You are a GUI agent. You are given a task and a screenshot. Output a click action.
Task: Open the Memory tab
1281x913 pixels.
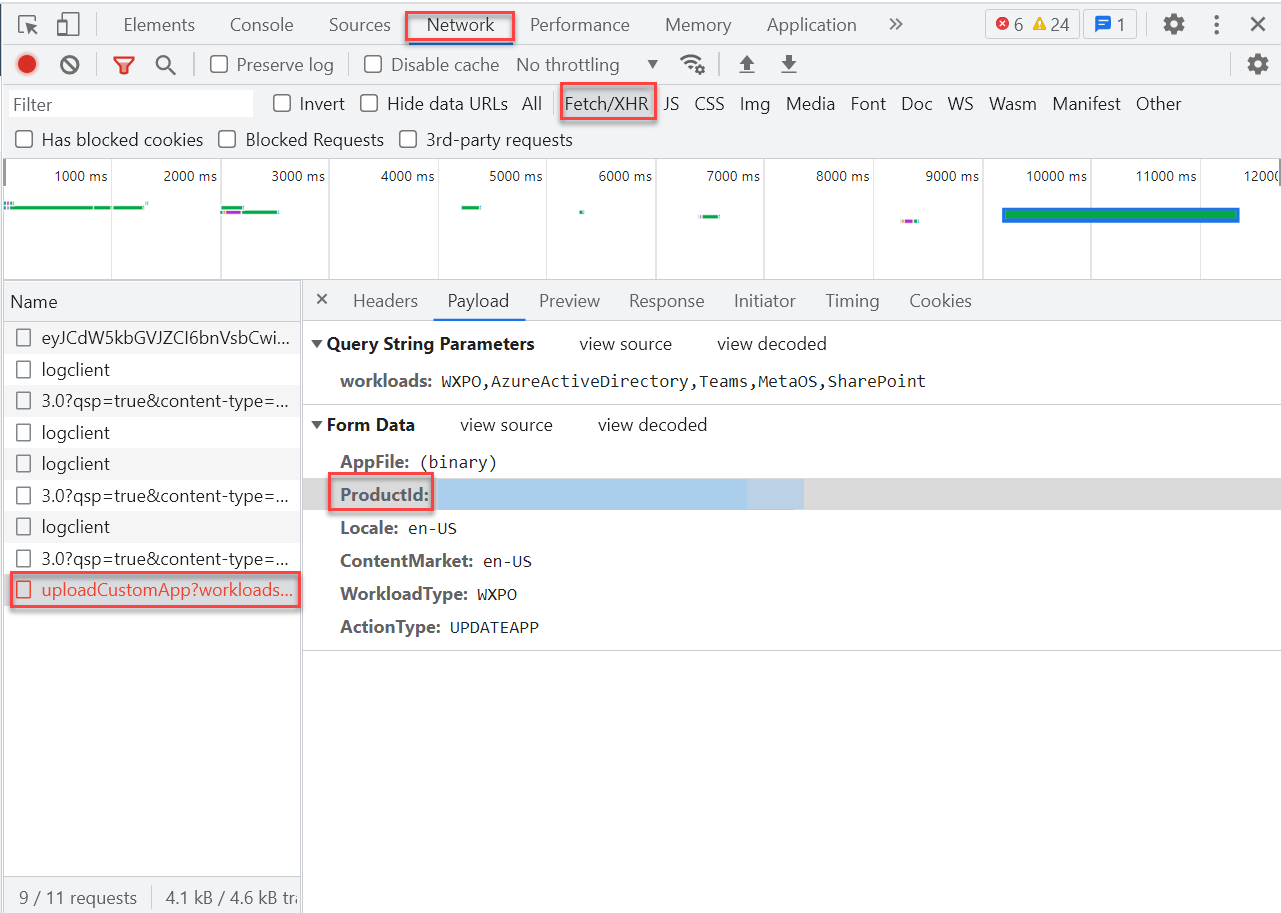(698, 25)
